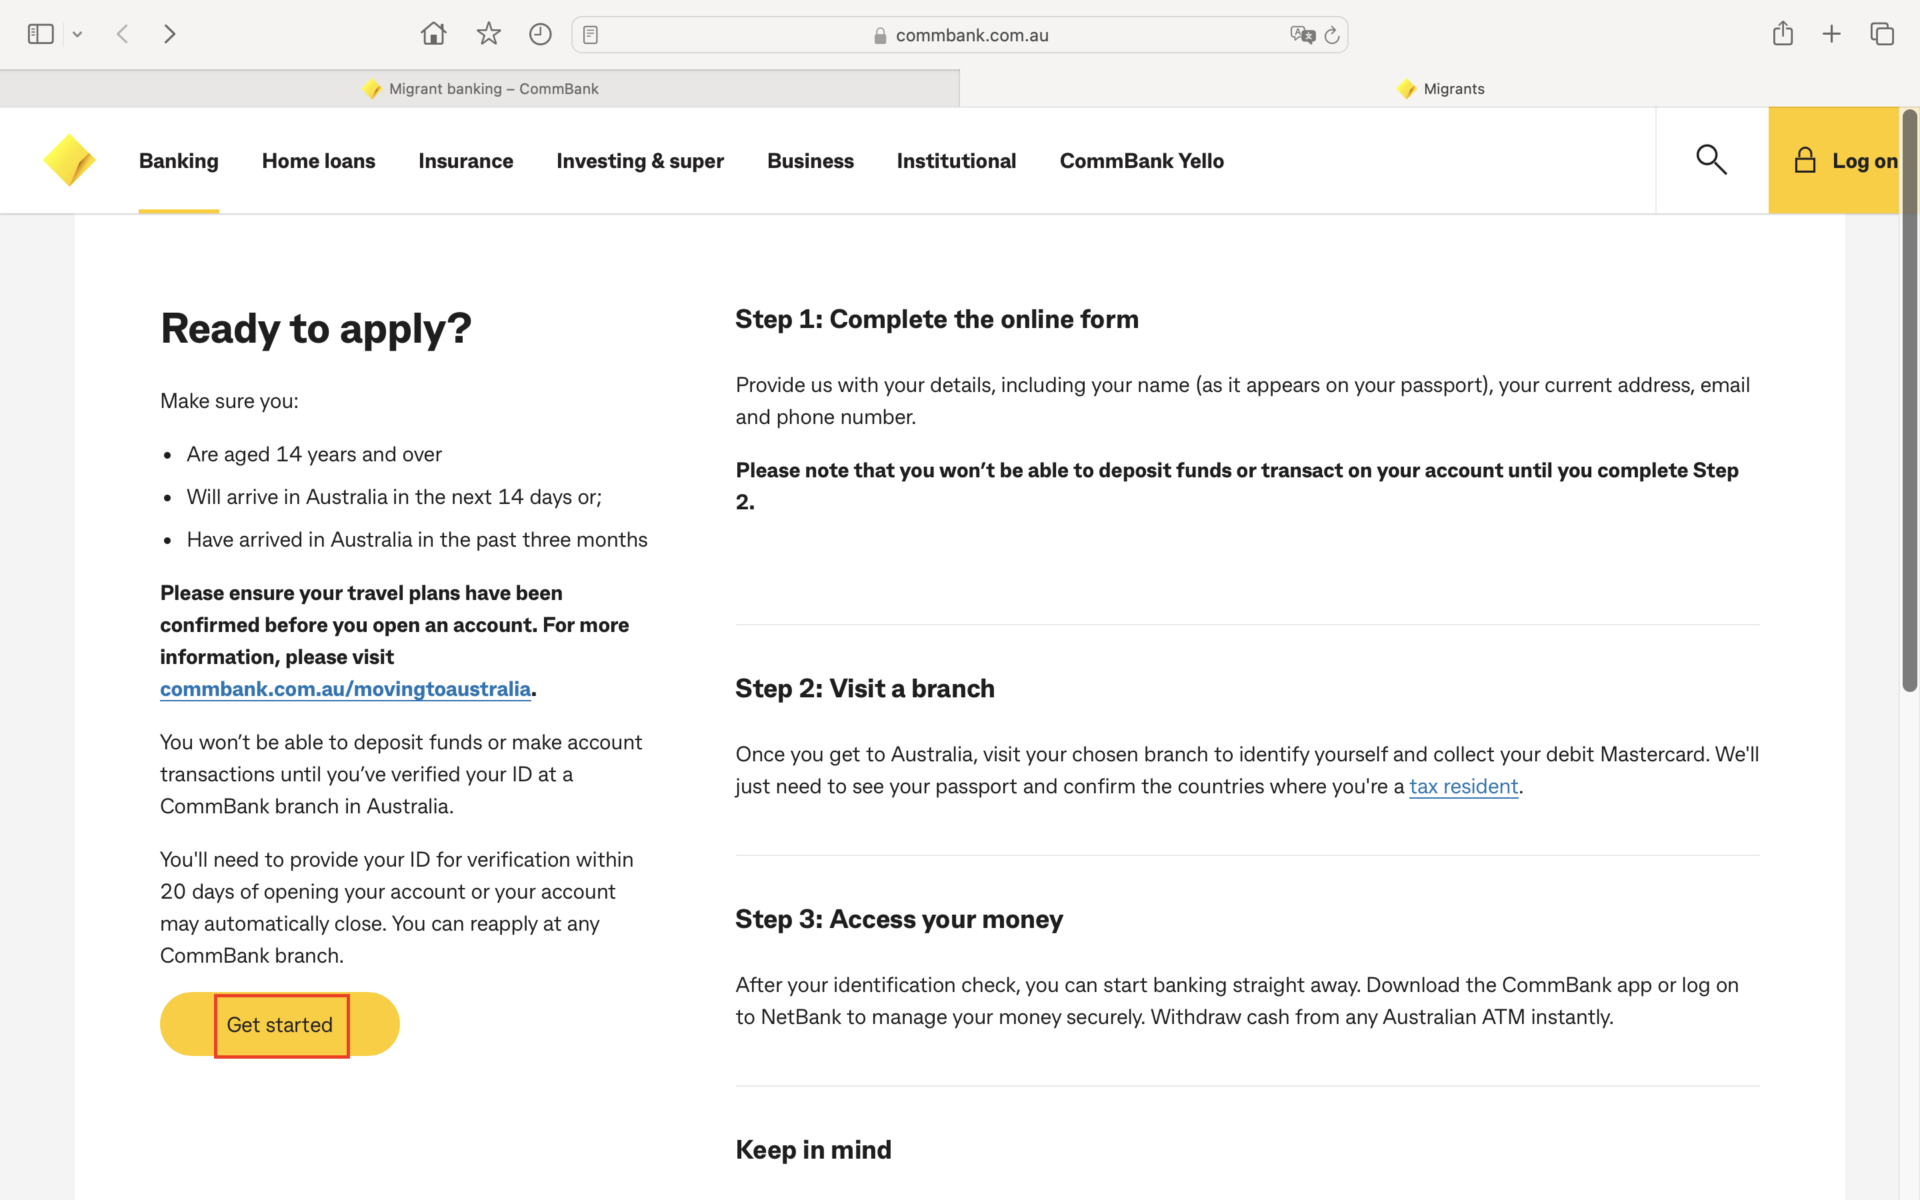Click the CommBank diamond logo

[x=69, y=160]
